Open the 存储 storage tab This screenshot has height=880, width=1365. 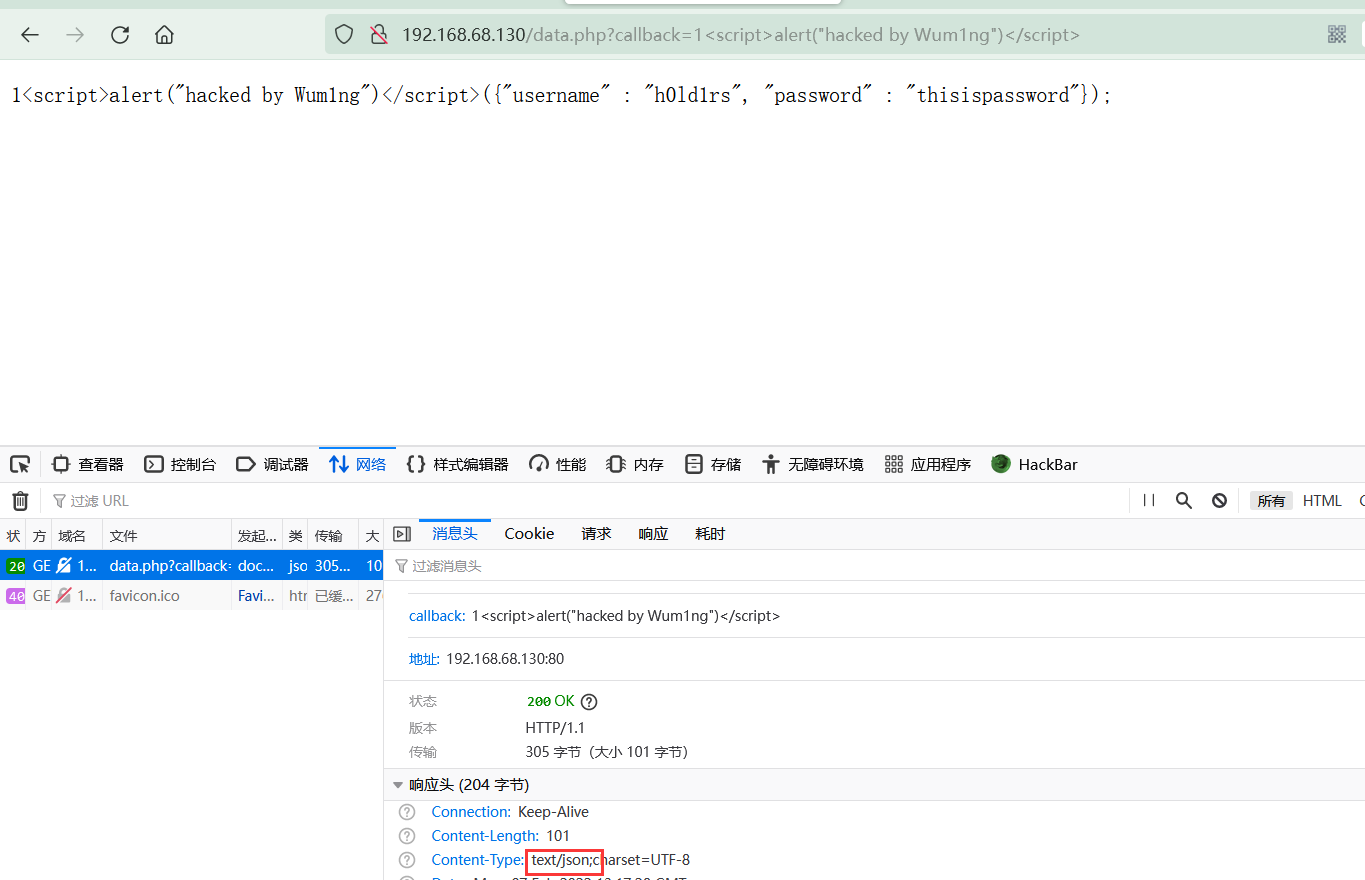point(713,464)
